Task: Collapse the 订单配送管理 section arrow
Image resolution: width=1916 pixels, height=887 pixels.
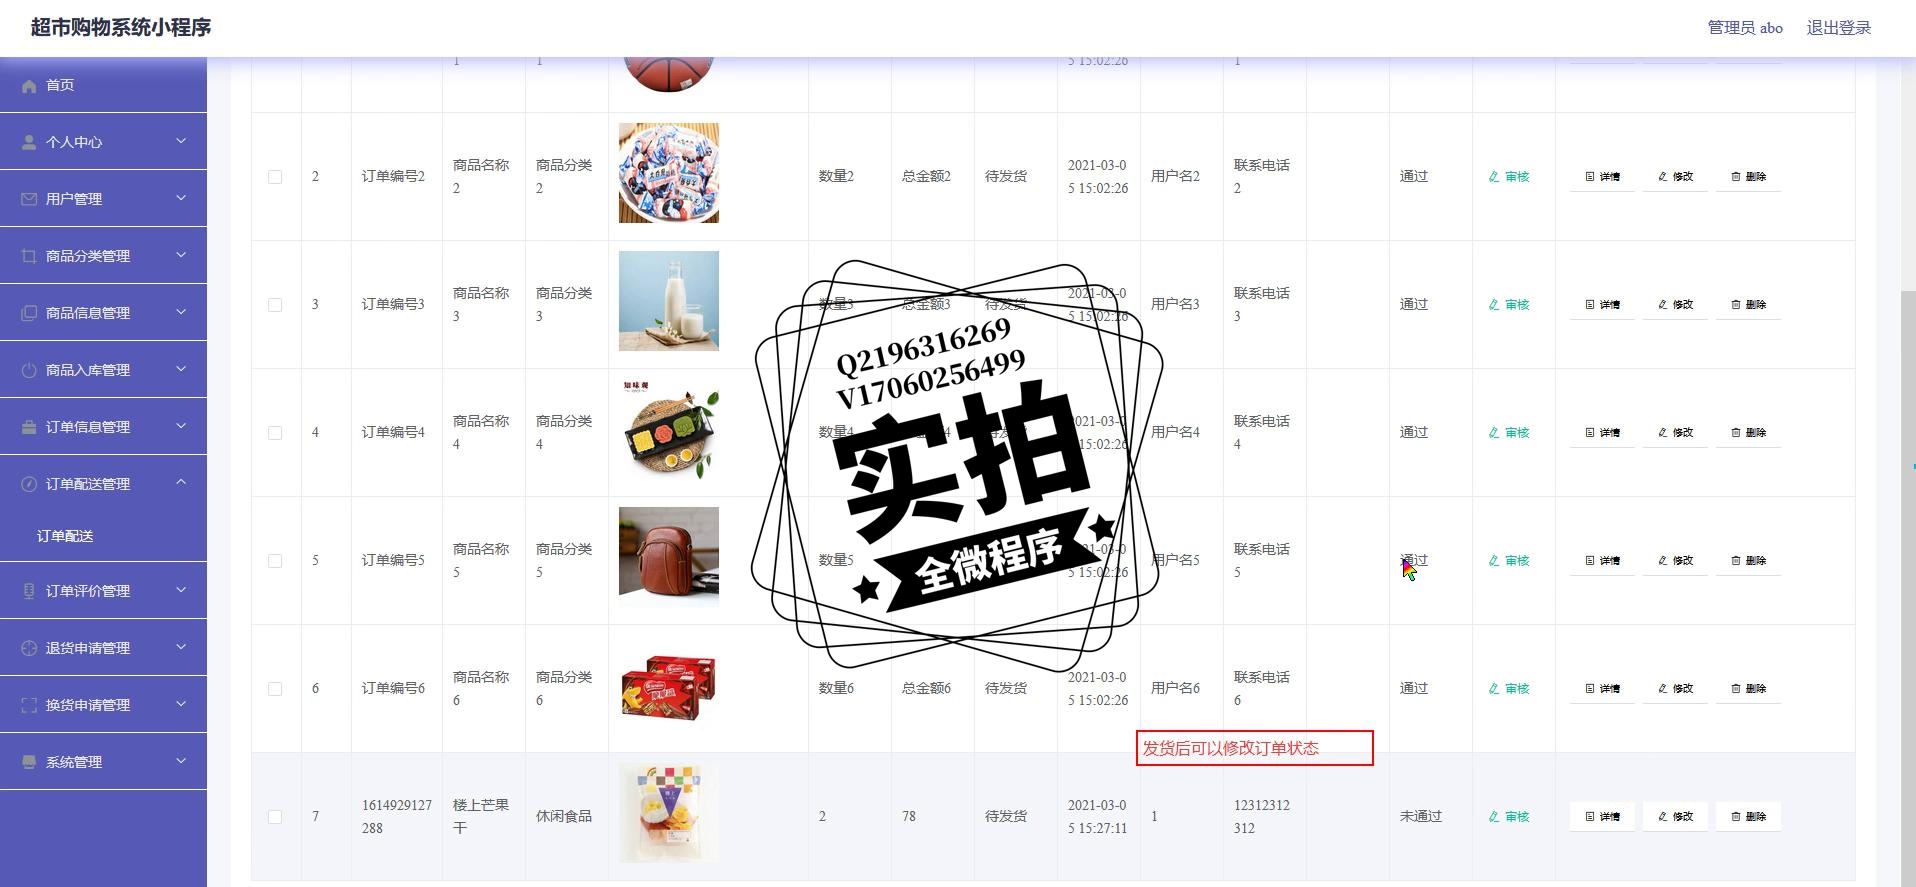Action: pyautogui.click(x=181, y=483)
